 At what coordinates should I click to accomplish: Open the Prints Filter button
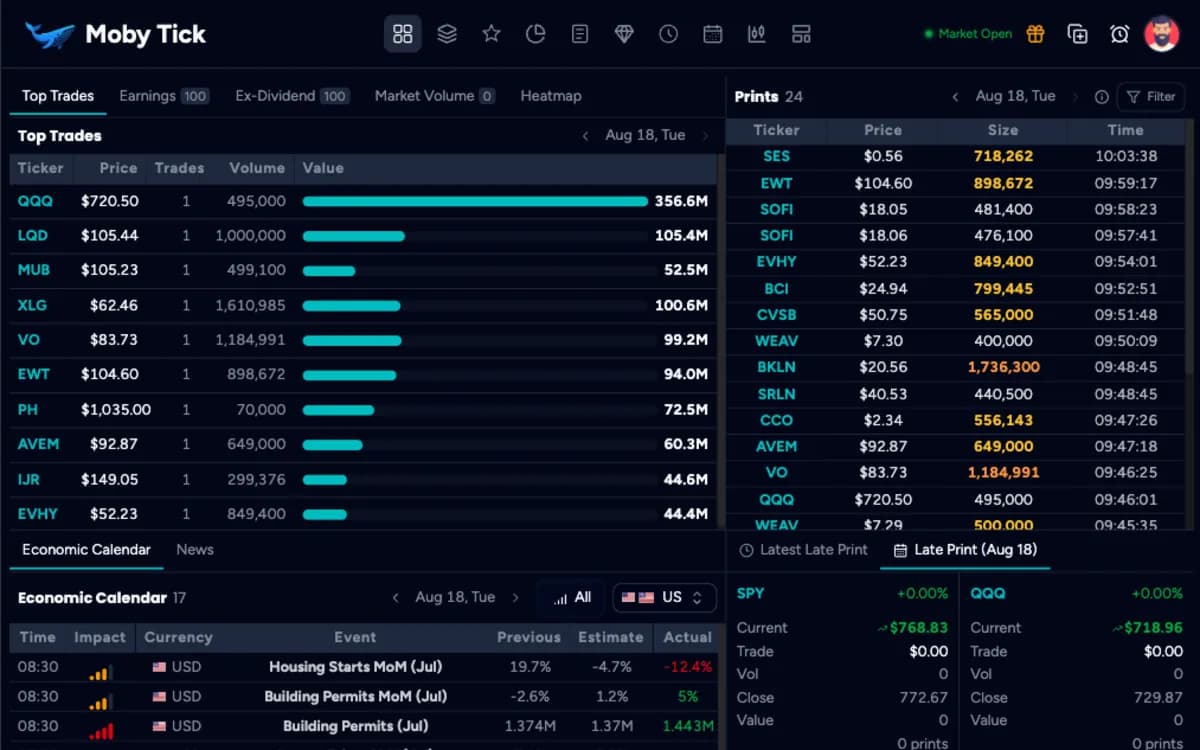point(1151,97)
